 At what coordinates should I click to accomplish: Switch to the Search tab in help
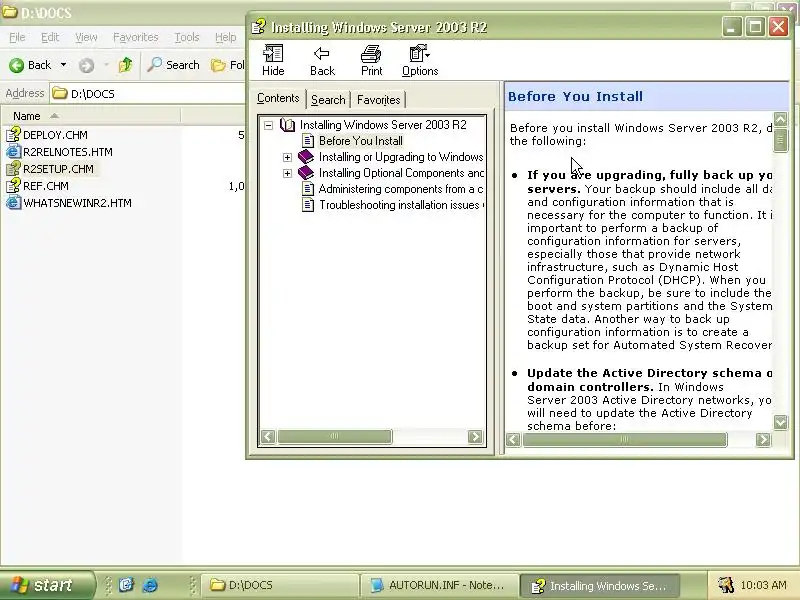coord(328,99)
